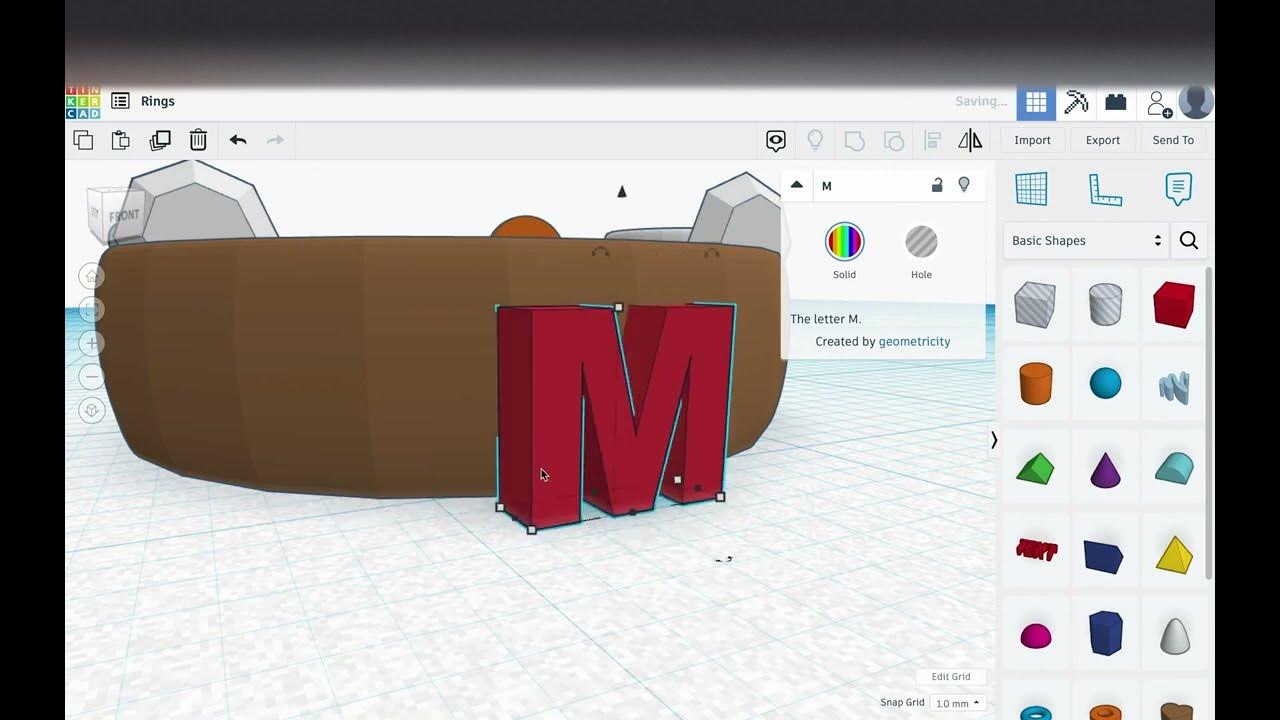Viewport: 1280px width, 720px height.
Task: Open the user profile avatar
Action: pyautogui.click(x=1196, y=102)
